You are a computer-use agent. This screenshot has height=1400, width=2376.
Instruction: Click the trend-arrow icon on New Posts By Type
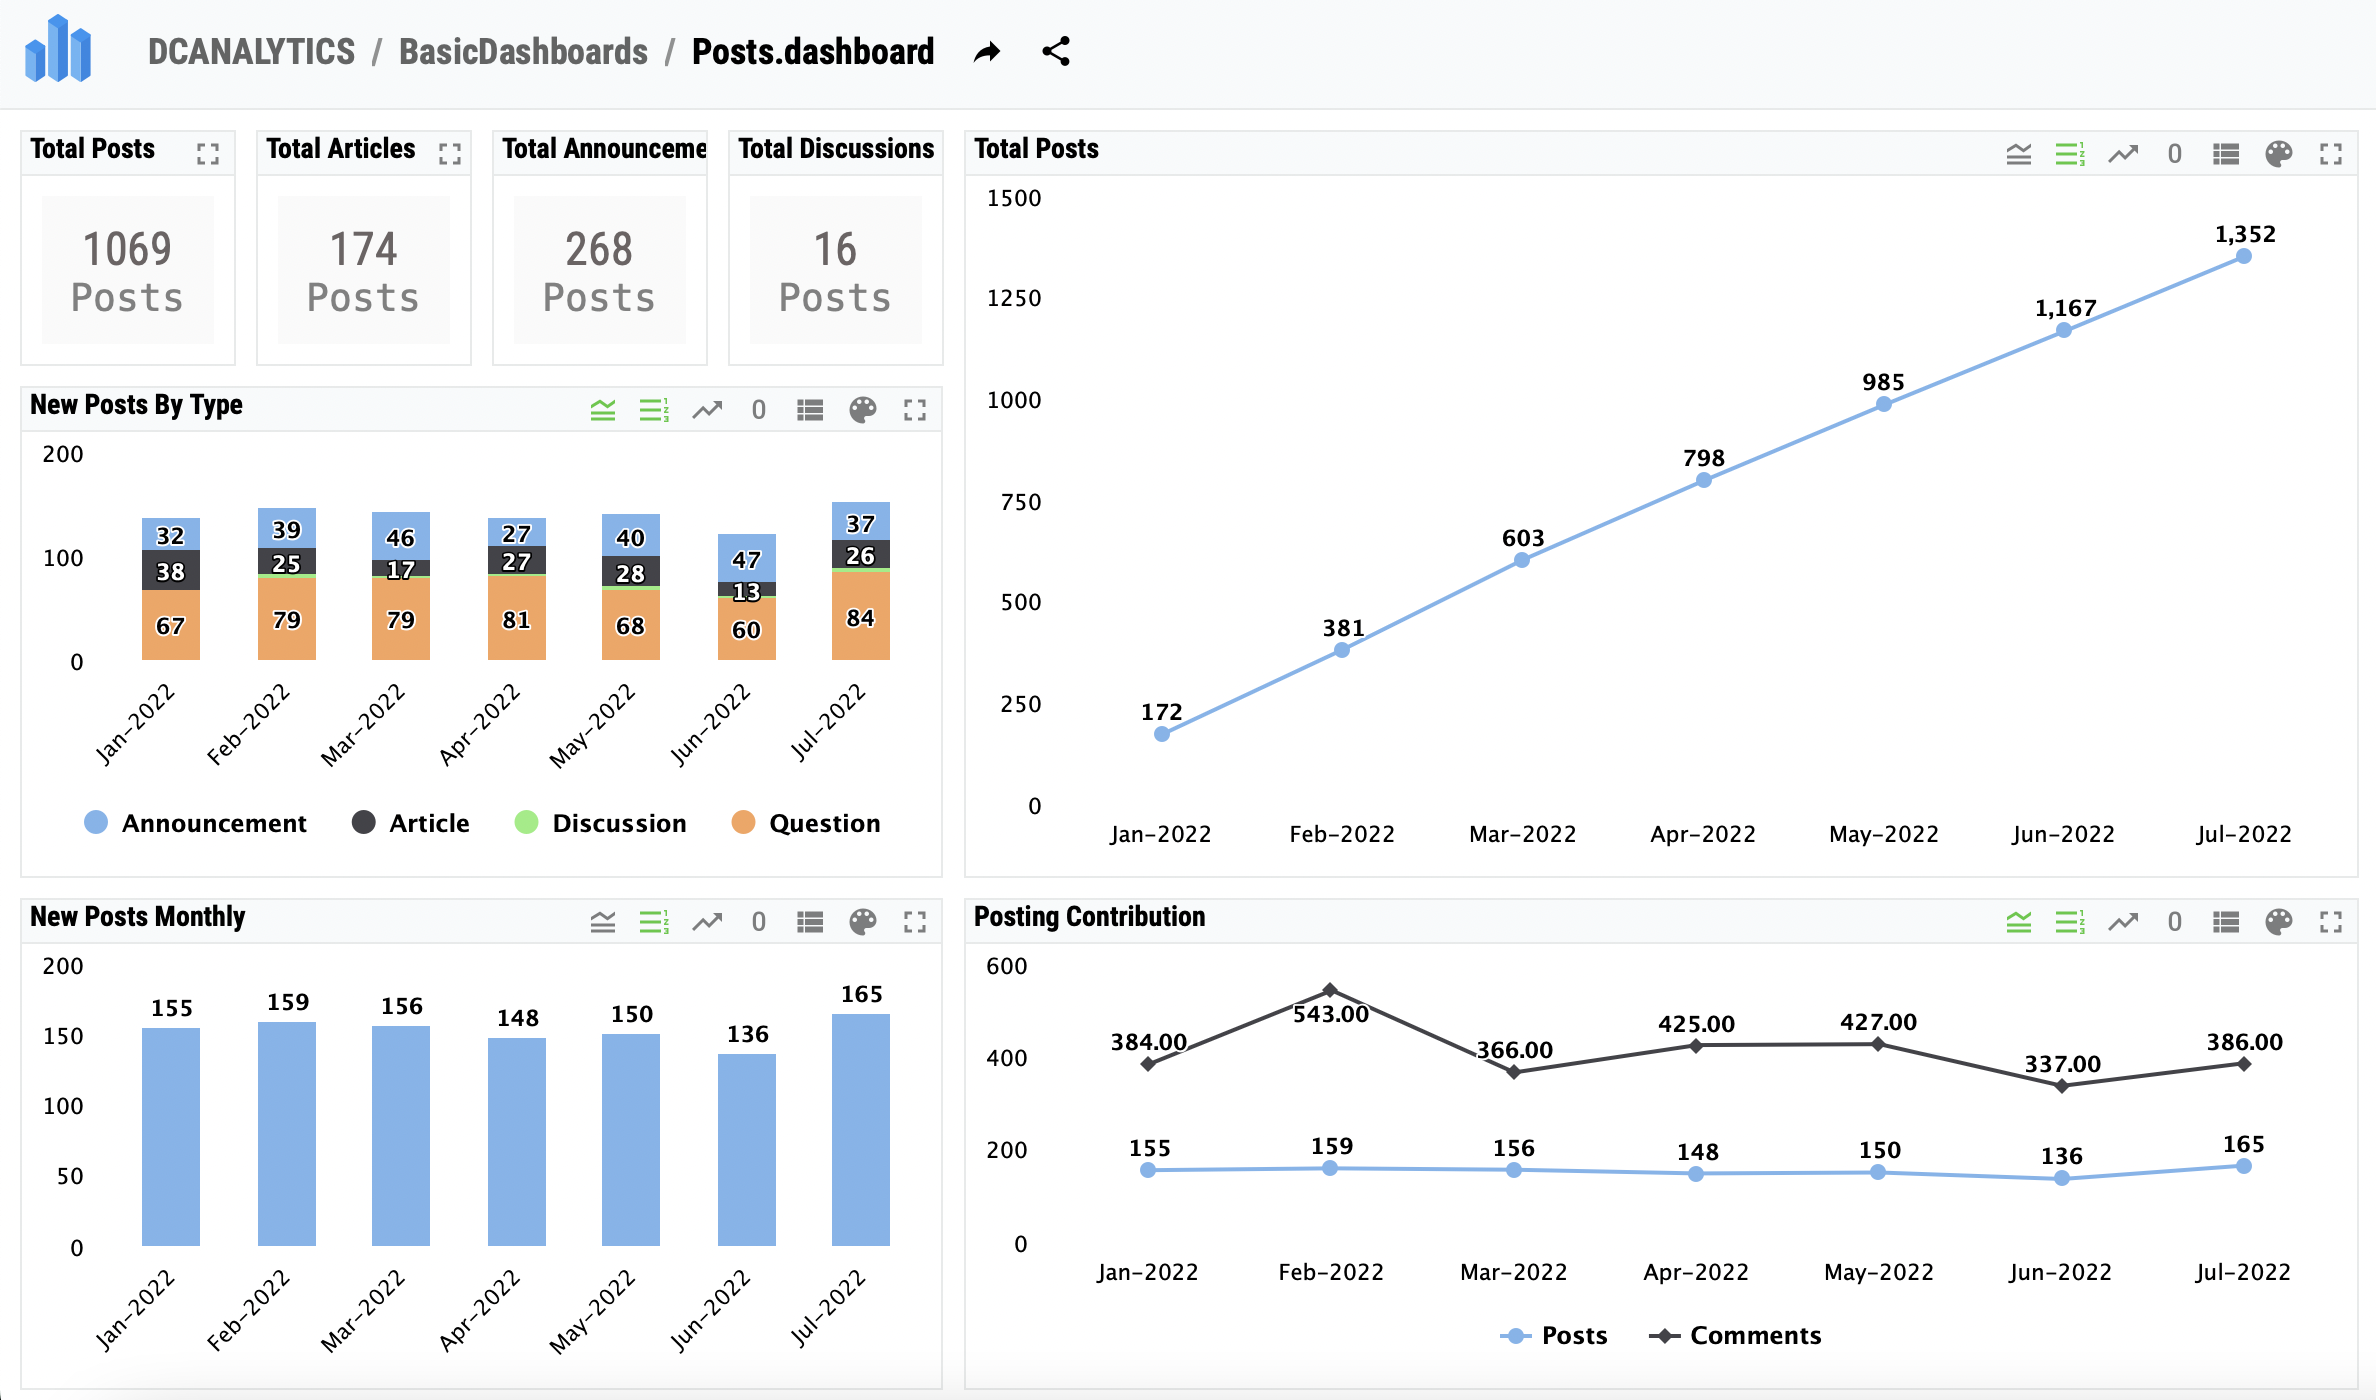pyautogui.click(x=707, y=410)
